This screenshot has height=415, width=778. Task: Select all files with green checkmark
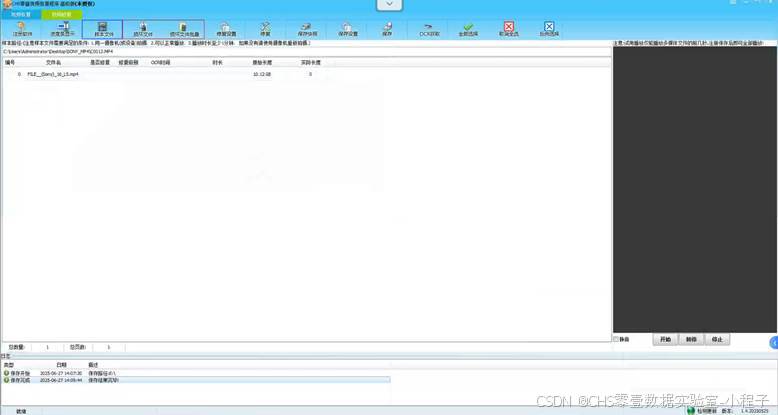468,29
